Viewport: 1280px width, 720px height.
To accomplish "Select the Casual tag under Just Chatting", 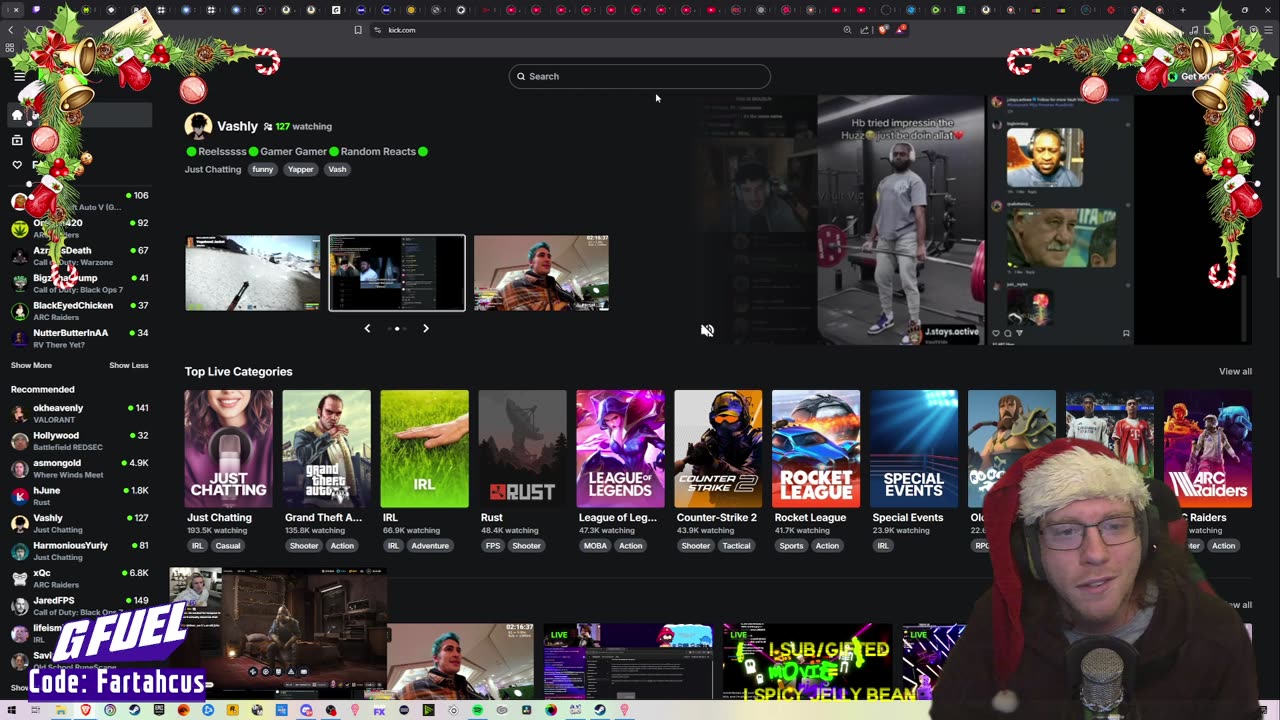I will click(x=228, y=546).
